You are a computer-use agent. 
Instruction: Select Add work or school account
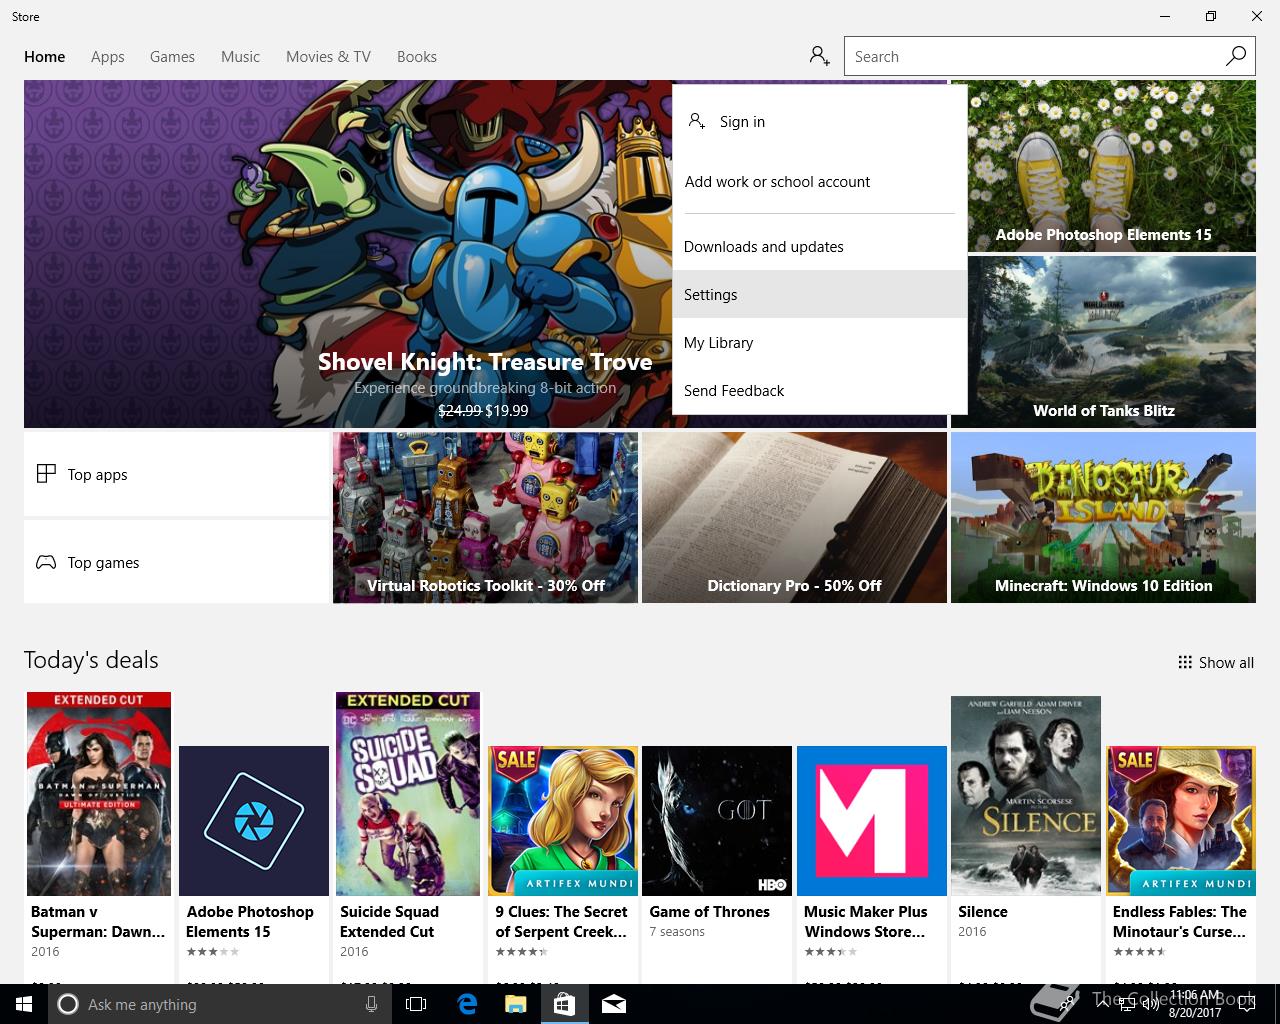tap(820, 181)
